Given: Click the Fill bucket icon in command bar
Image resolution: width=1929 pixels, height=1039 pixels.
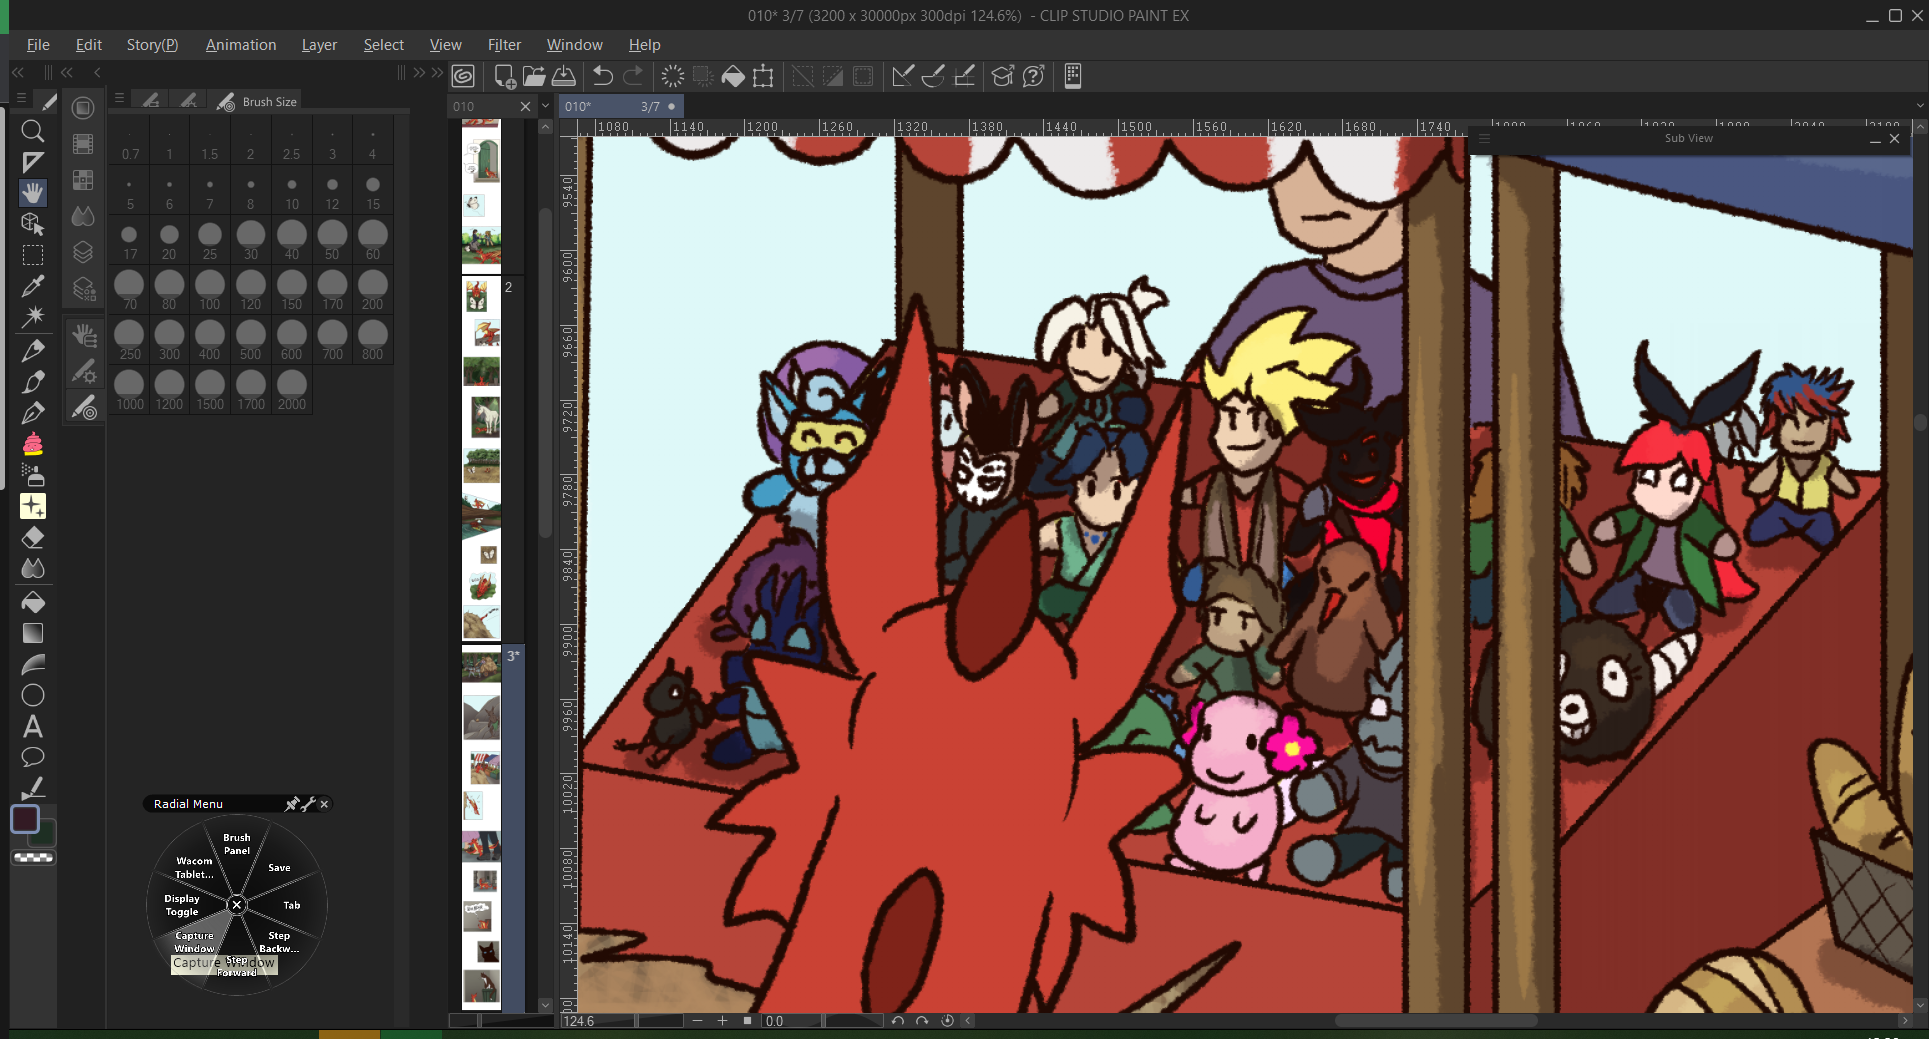Looking at the screenshot, I should [x=733, y=76].
